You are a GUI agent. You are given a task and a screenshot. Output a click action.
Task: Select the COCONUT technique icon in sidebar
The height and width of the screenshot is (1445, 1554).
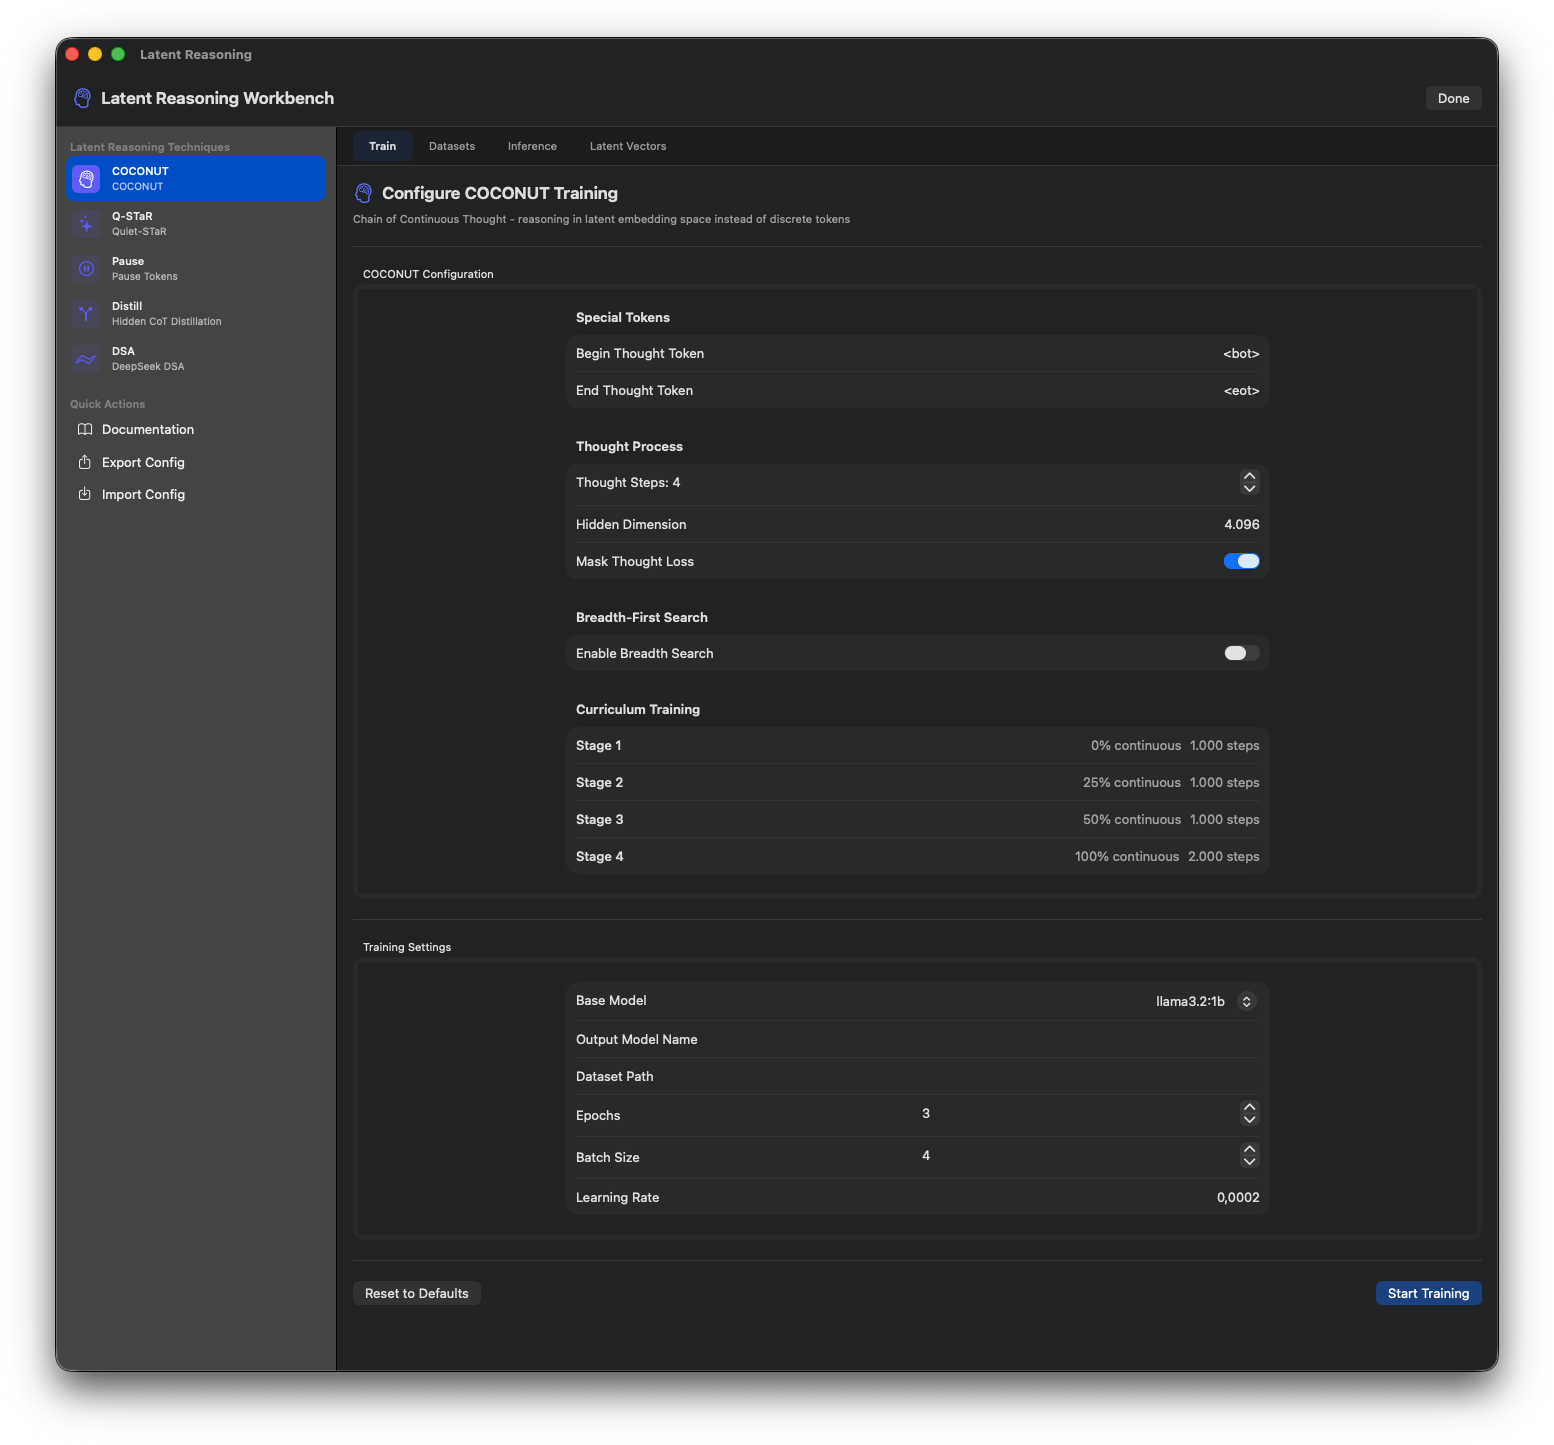tap(87, 179)
